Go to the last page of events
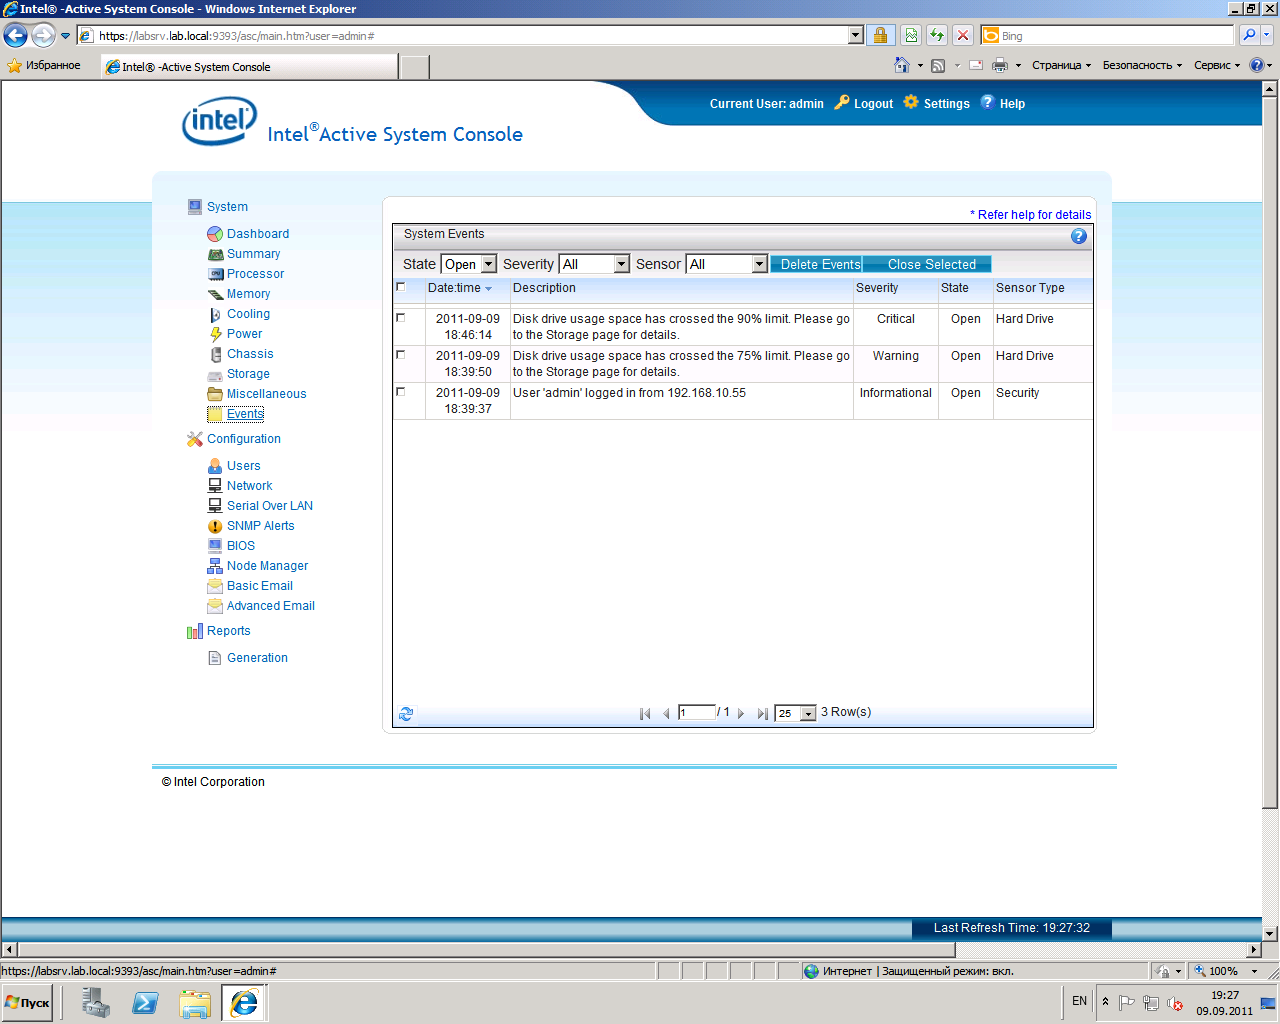Viewport: 1280px width, 1024px height. [x=763, y=714]
